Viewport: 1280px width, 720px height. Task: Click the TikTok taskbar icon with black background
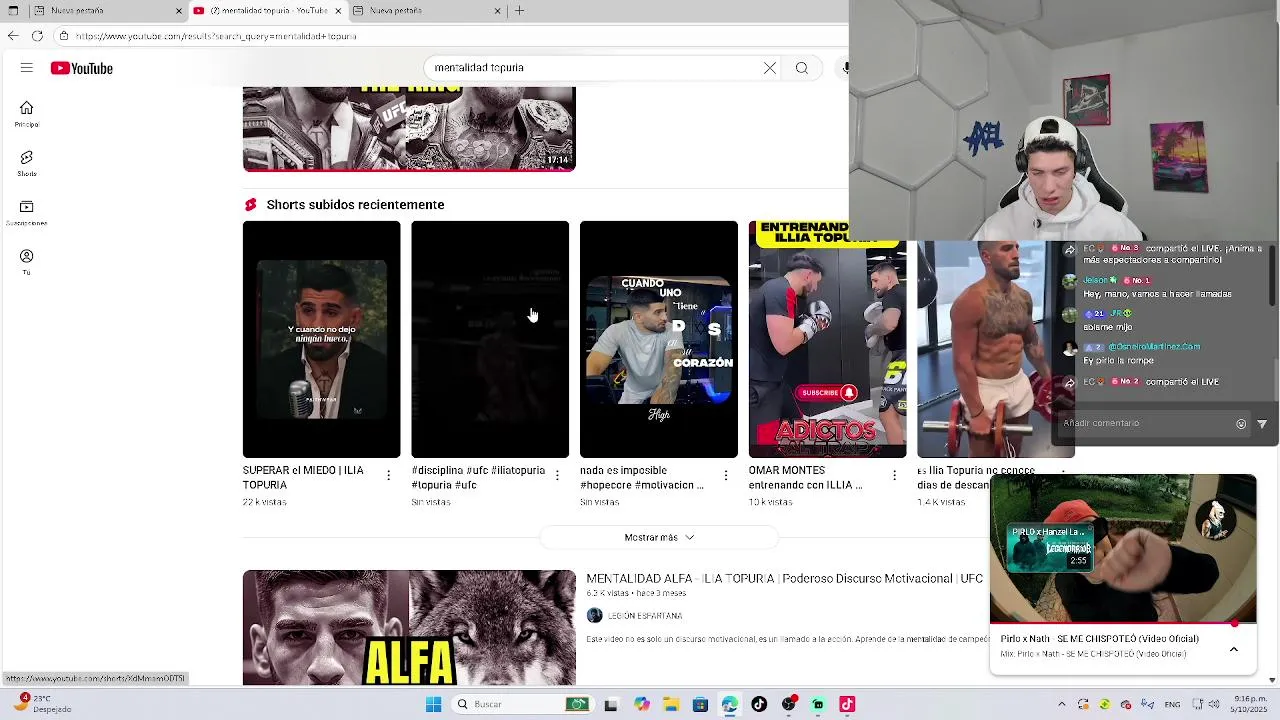pyautogui.click(x=759, y=704)
